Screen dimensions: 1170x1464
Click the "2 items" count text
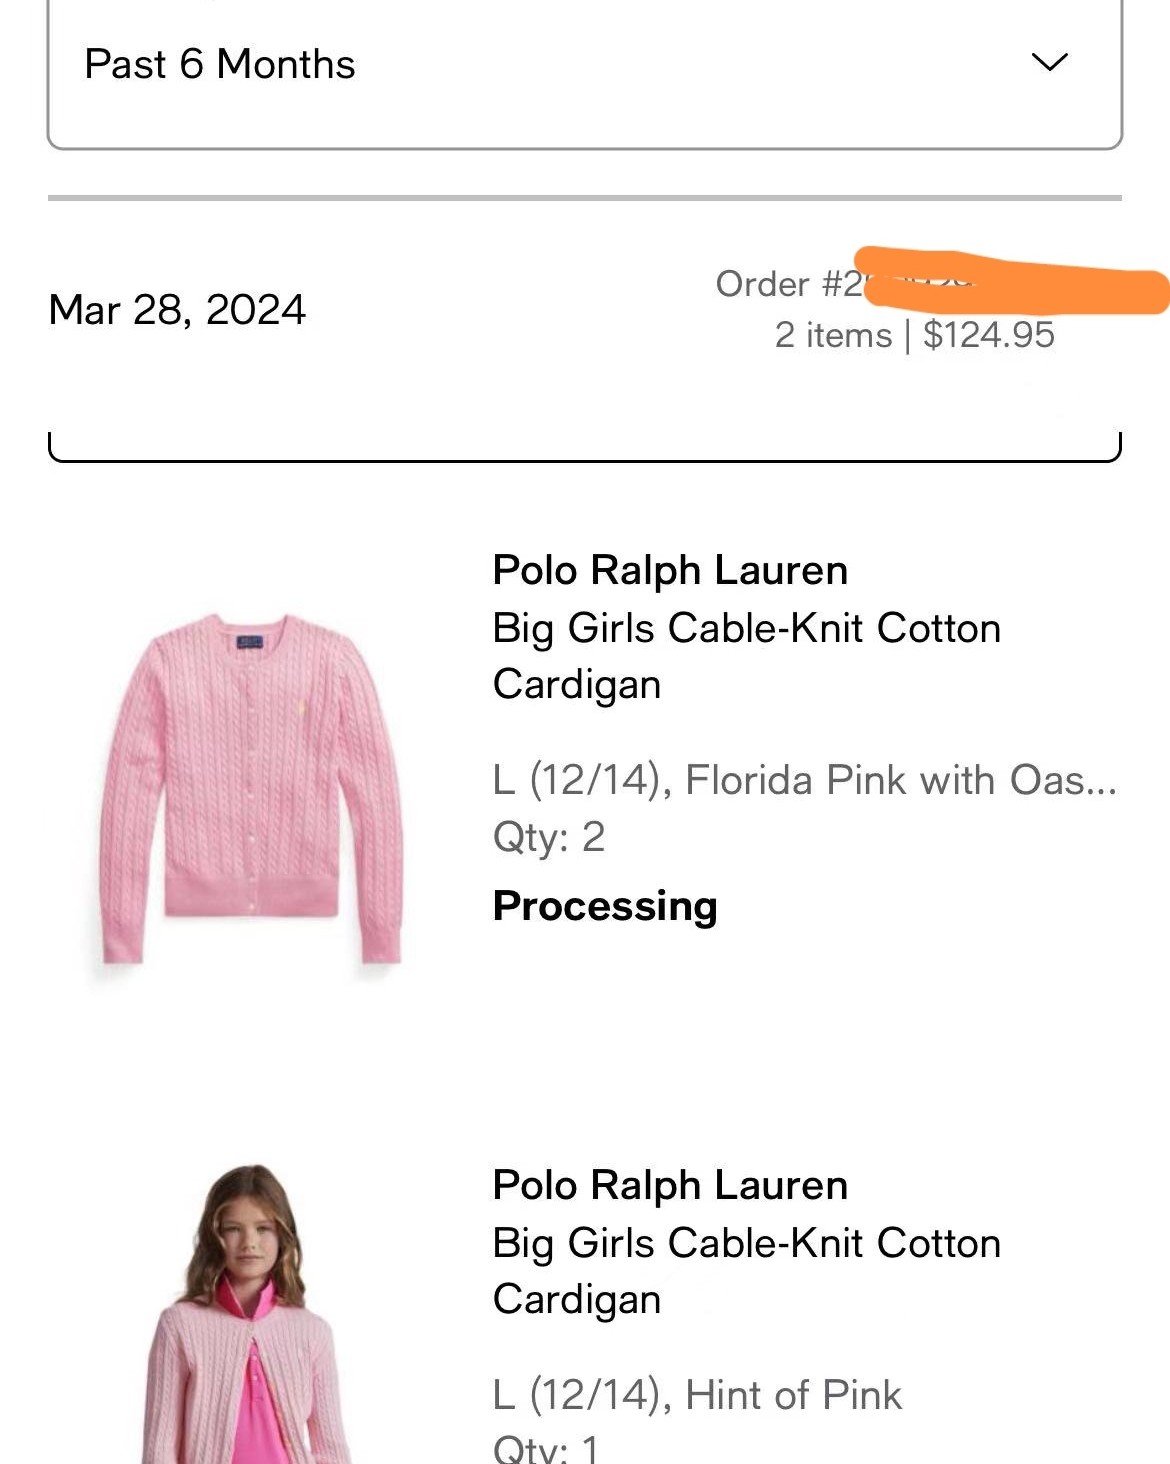coord(832,335)
